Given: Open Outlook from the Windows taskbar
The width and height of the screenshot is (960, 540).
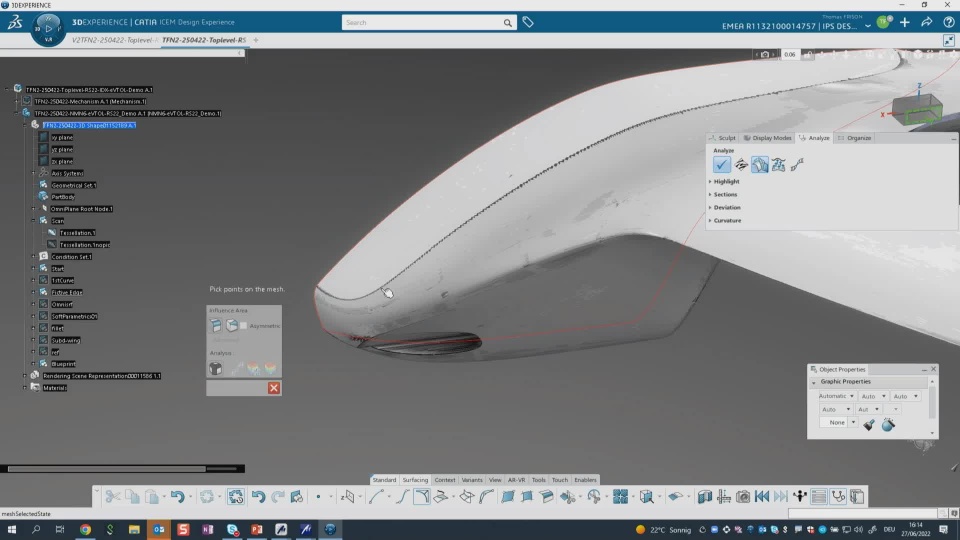Looking at the screenshot, I should (x=159, y=530).
